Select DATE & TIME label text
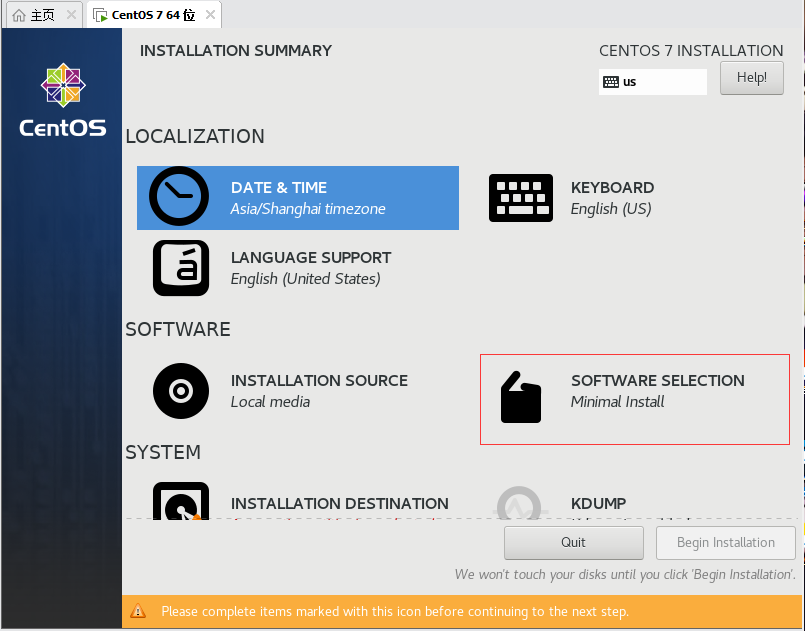805x631 pixels. [279, 188]
